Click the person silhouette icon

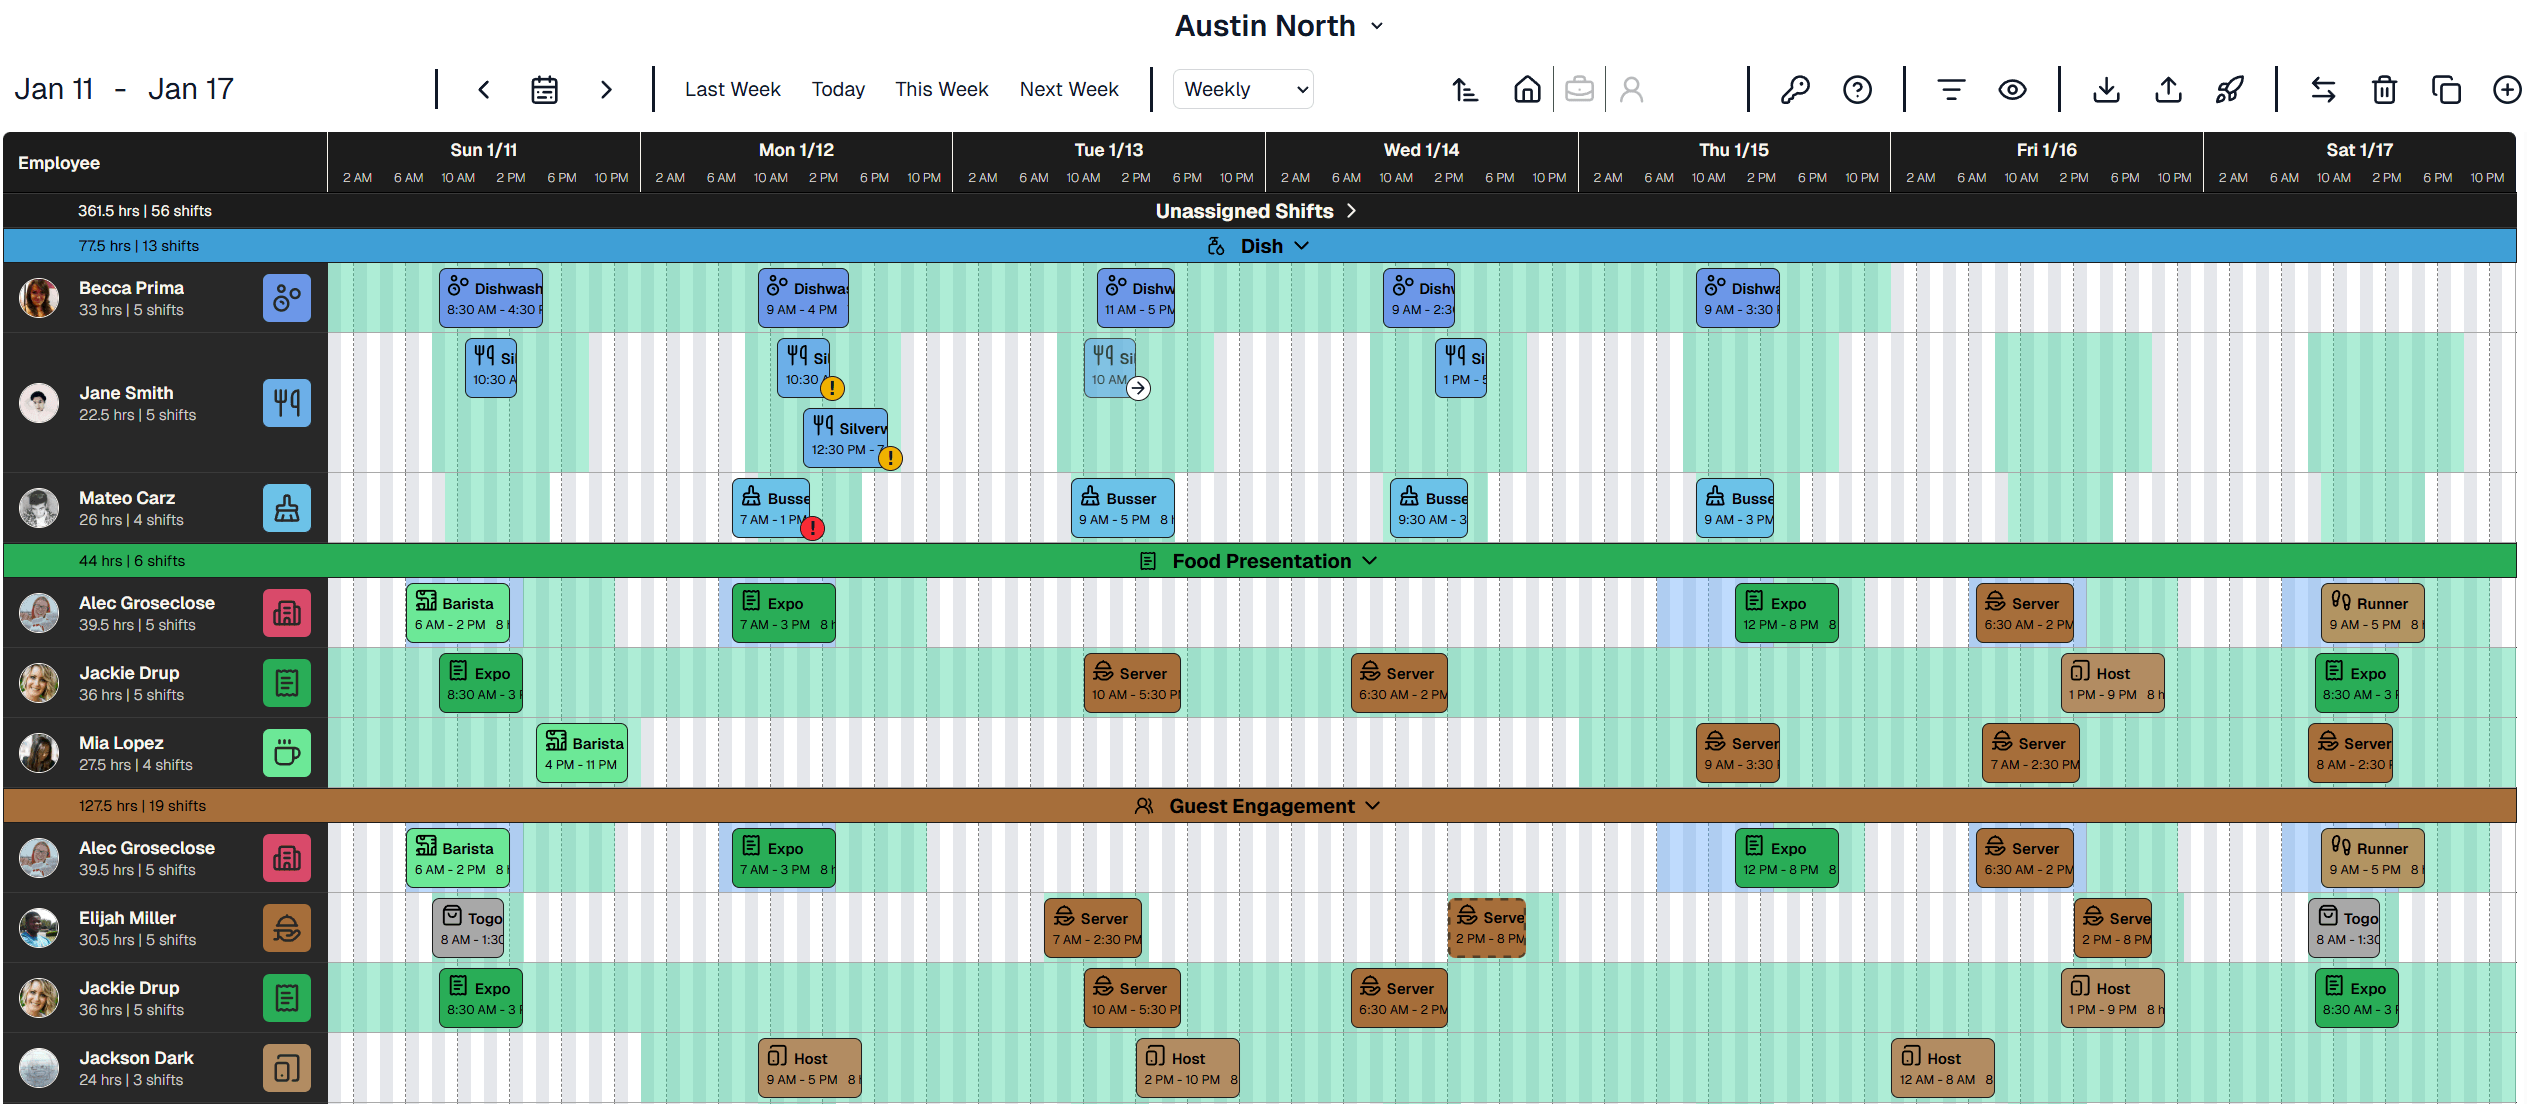point(1632,90)
